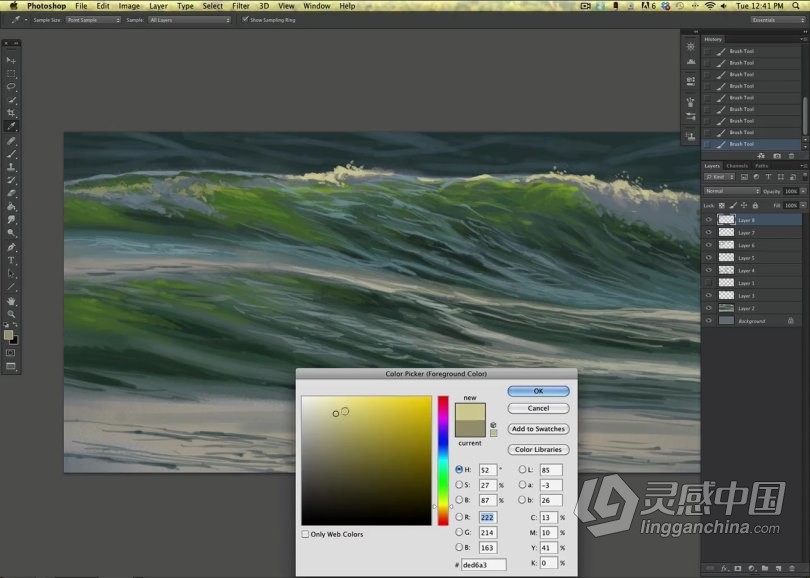The image size is (810, 578).
Task: Select the Path Selection tool
Action: coord(11,273)
